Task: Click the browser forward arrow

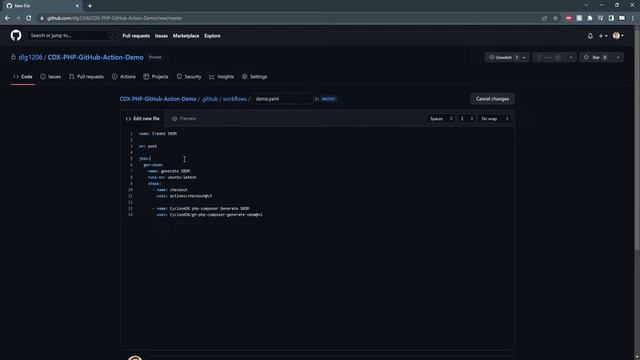Action: [x=18, y=18]
